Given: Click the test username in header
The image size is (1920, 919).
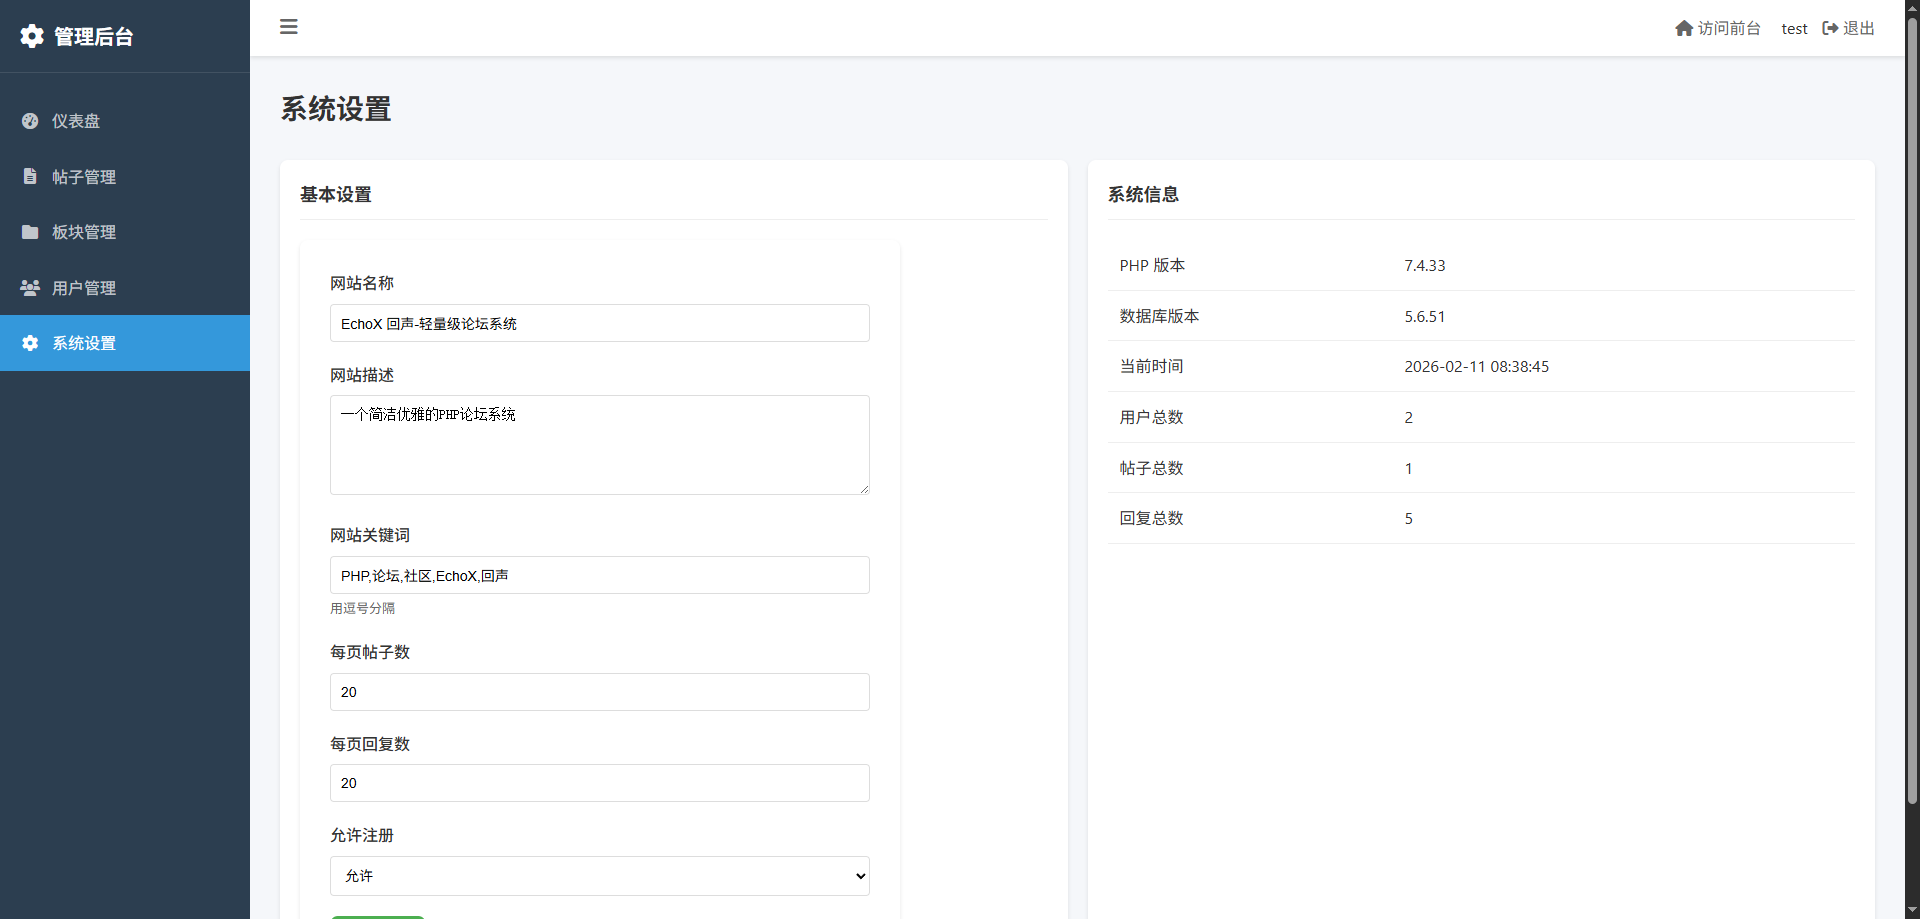Looking at the screenshot, I should click(x=1794, y=29).
